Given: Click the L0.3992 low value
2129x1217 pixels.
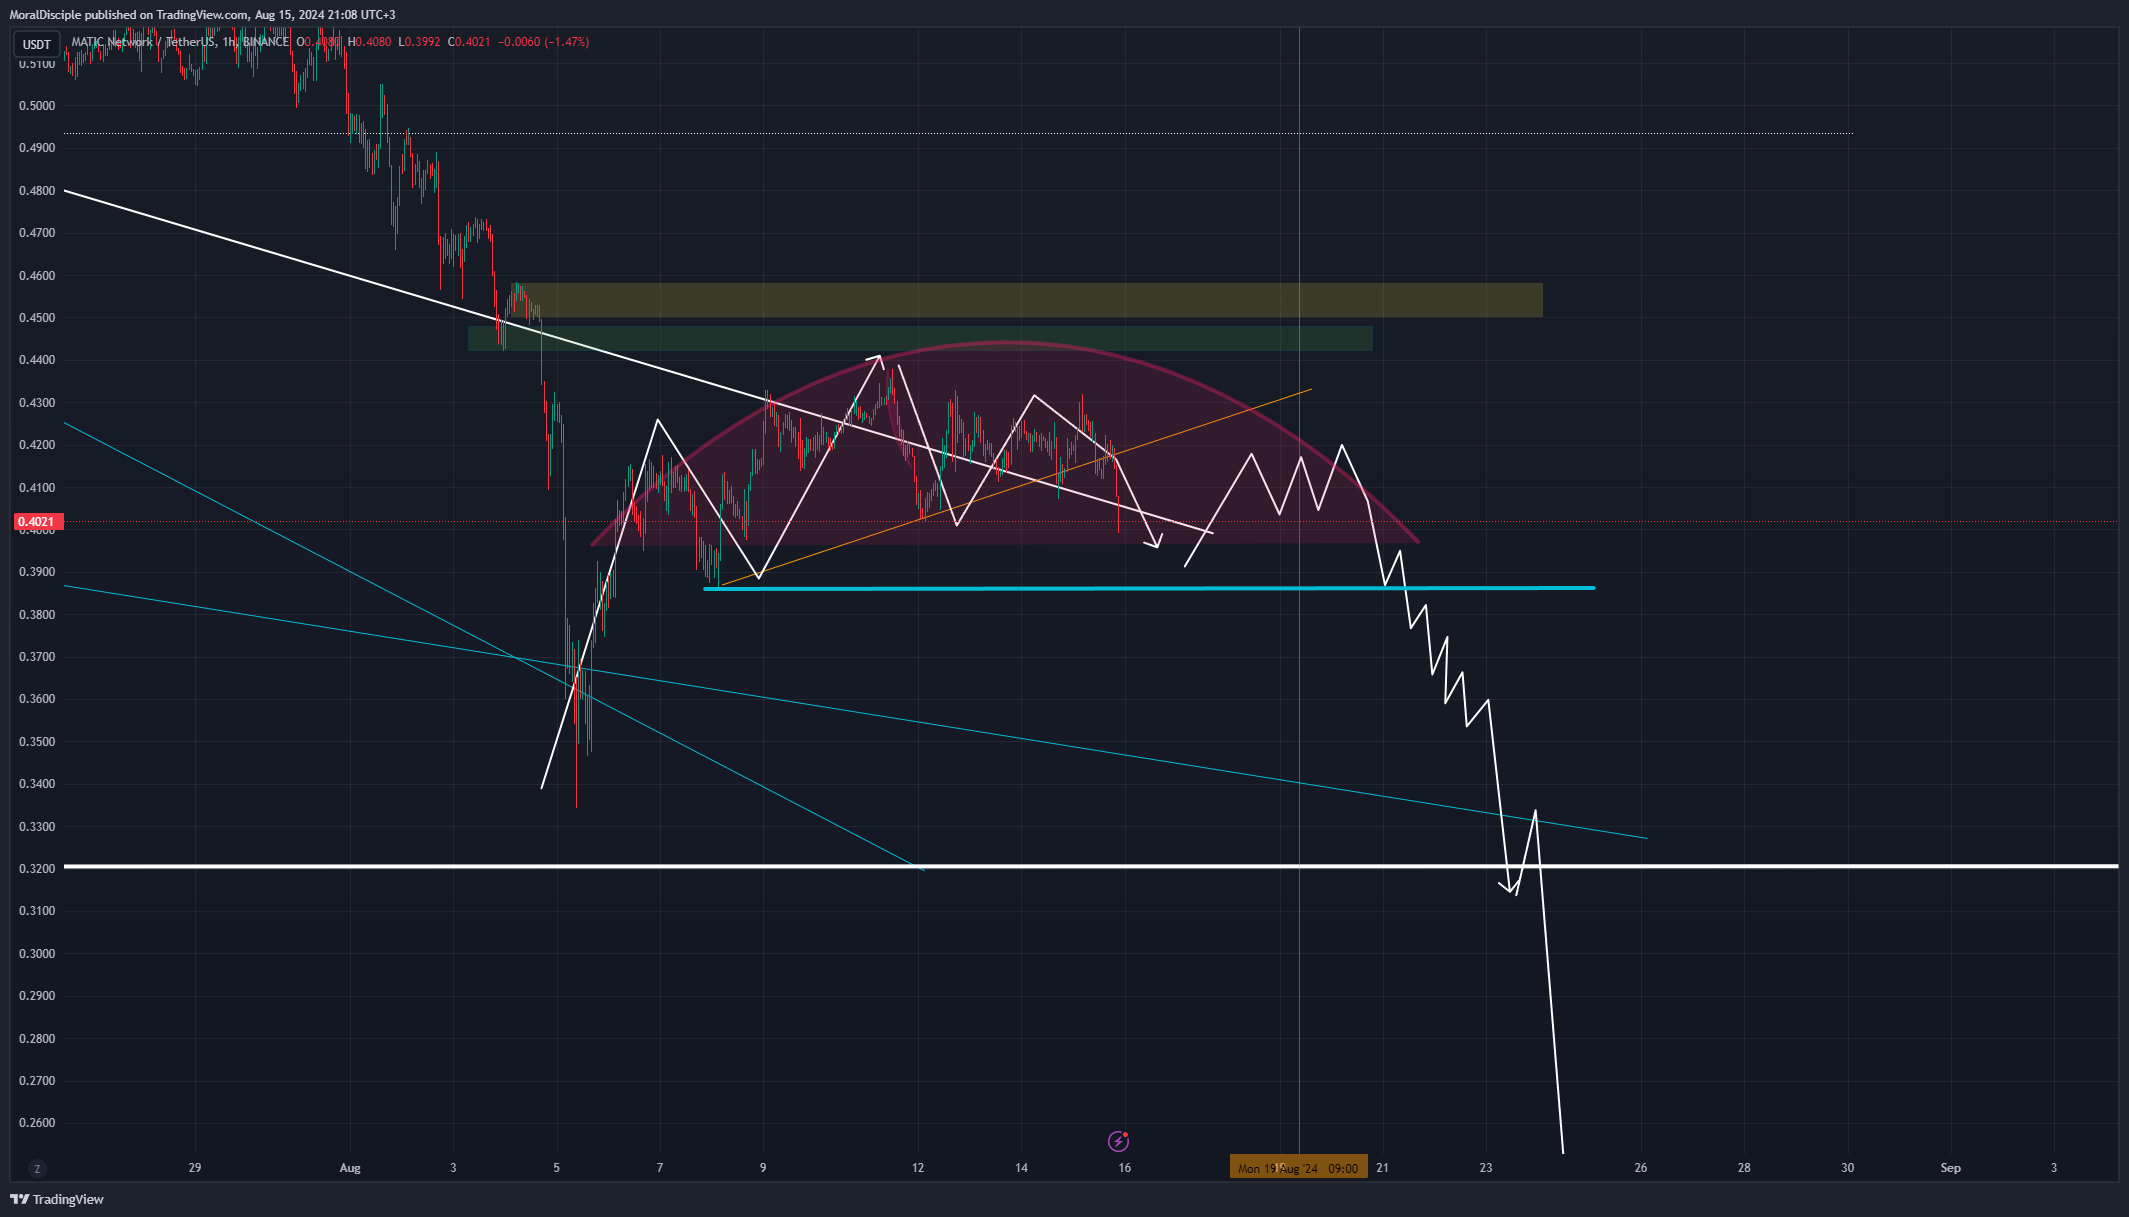Looking at the screenshot, I should (419, 42).
